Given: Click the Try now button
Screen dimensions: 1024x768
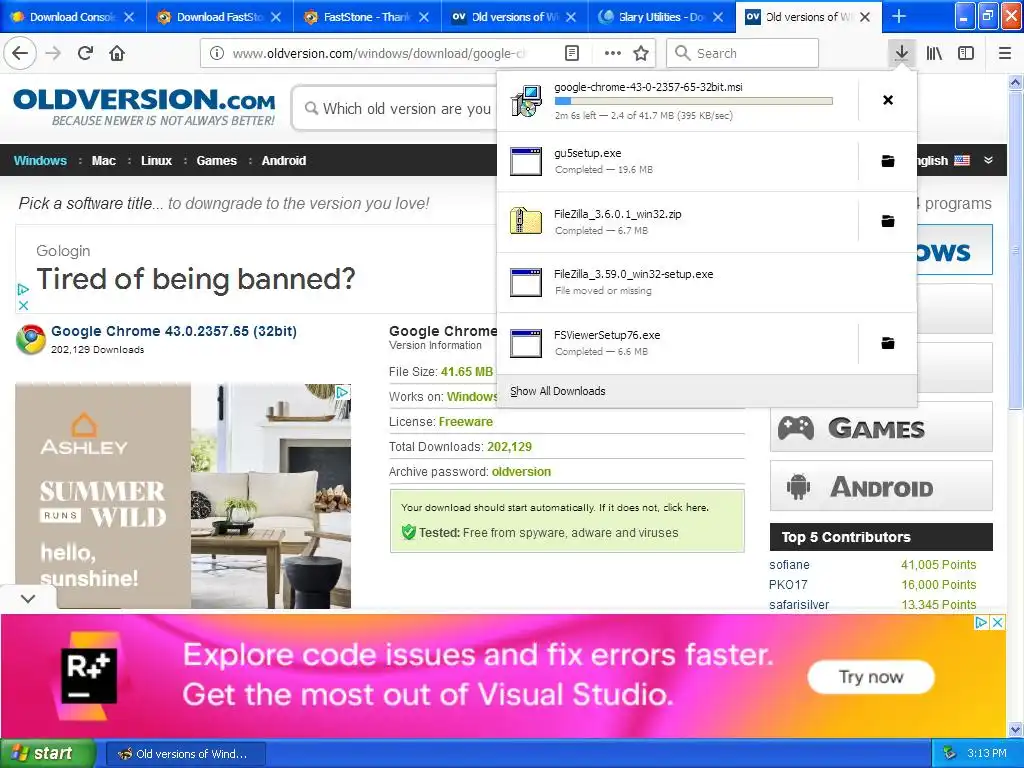Looking at the screenshot, I should [871, 677].
